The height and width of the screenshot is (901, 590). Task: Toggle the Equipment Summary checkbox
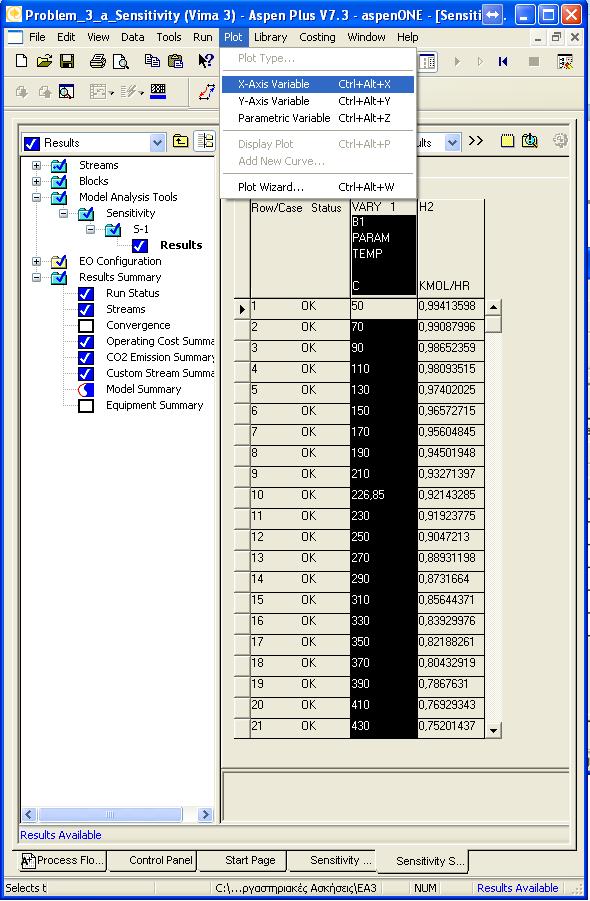pyautogui.click(x=86, y=406)
